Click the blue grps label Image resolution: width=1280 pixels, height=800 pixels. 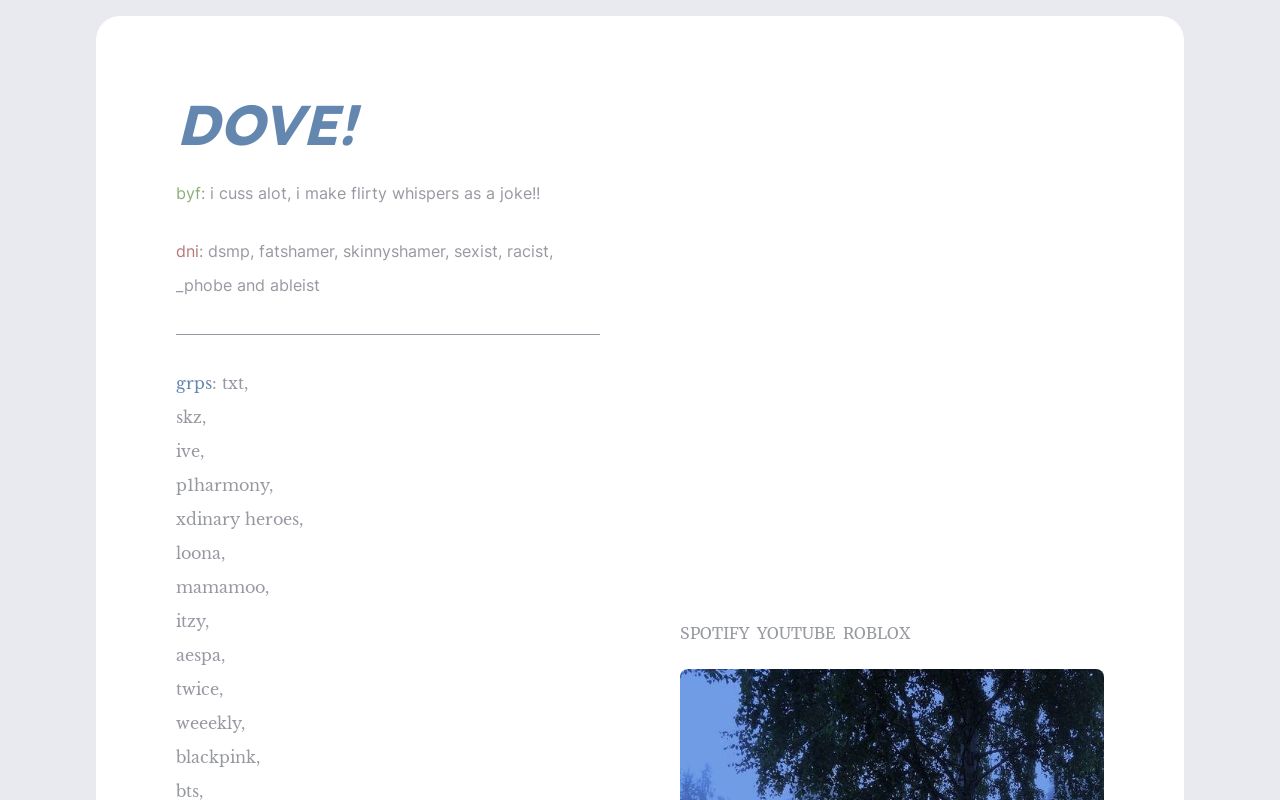[x=194, y=384]
